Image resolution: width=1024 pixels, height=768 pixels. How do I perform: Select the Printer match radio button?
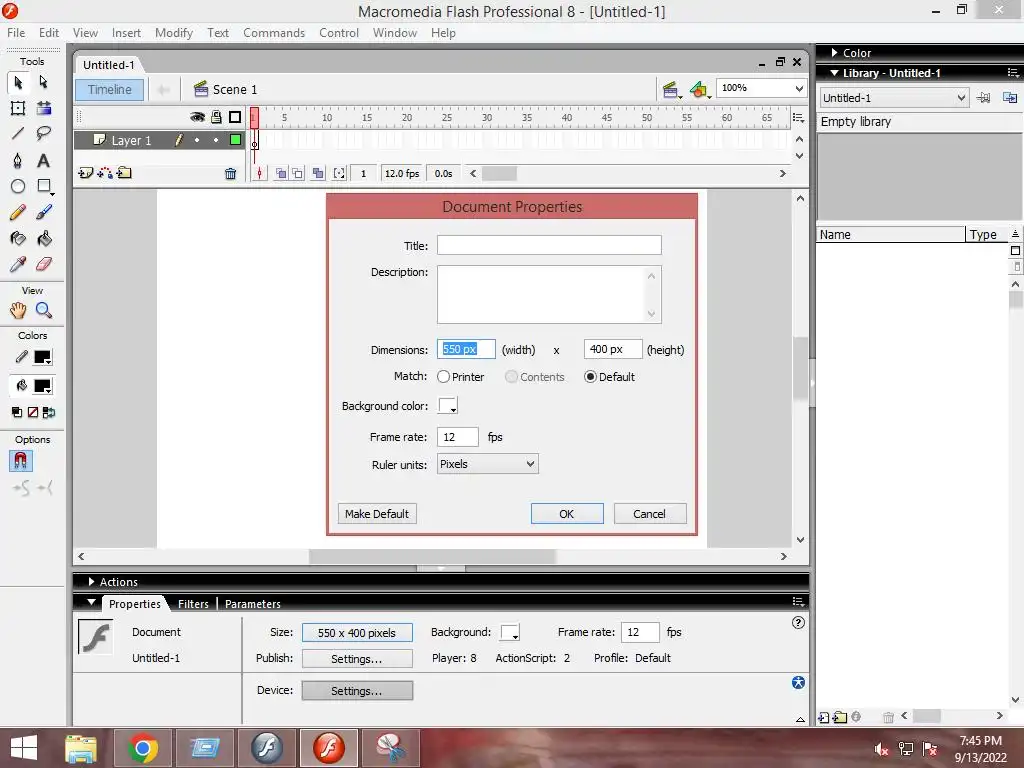click(x=443, y=377)
